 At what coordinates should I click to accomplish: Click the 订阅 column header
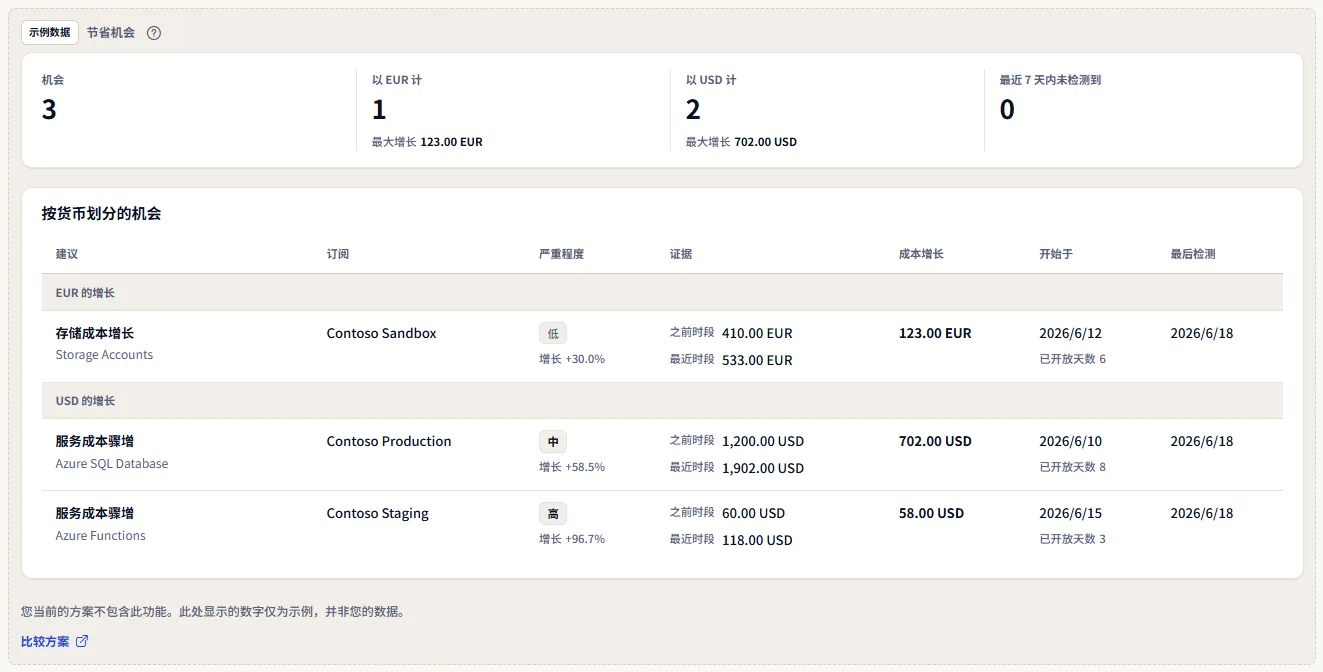click(338, 254)
